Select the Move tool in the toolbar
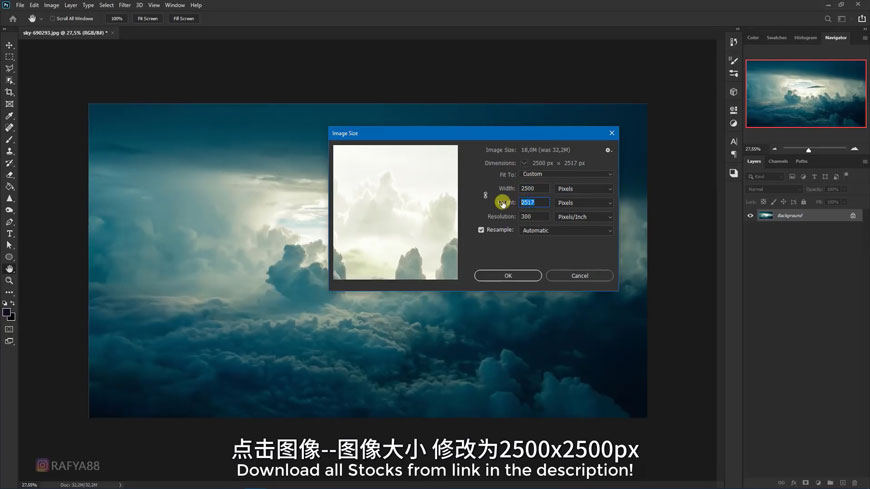 point(10,45)
